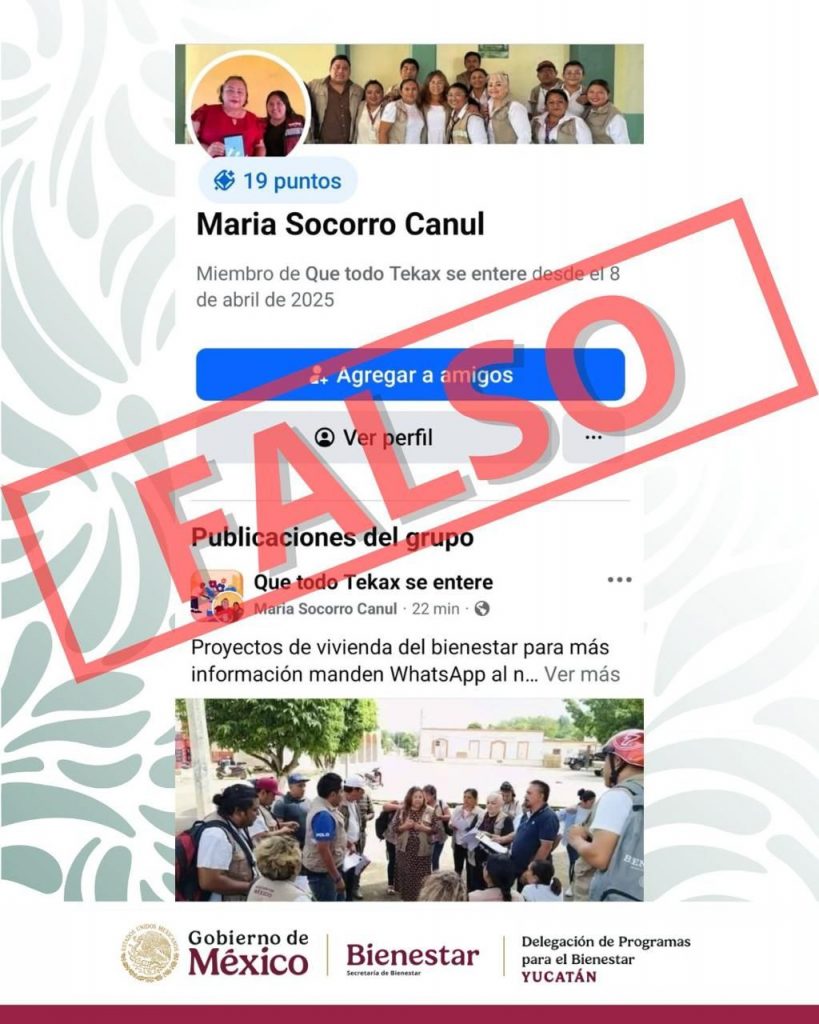Click the Bienestar logo
The image size is (819, 1024).
click(413, 957)
